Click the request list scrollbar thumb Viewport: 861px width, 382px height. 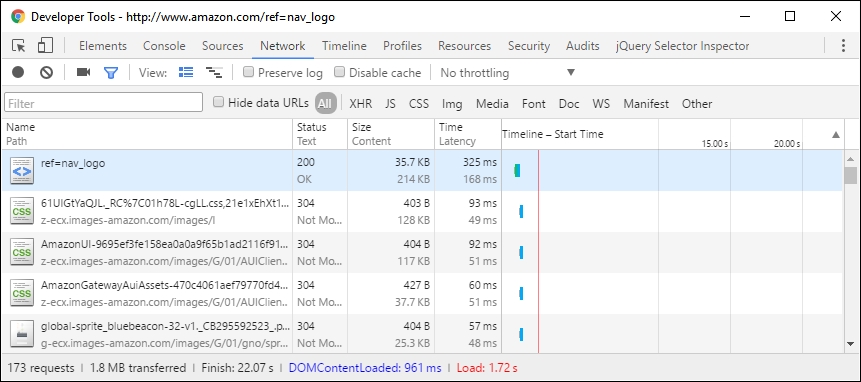pyautogui.click(x=851, y=175)
